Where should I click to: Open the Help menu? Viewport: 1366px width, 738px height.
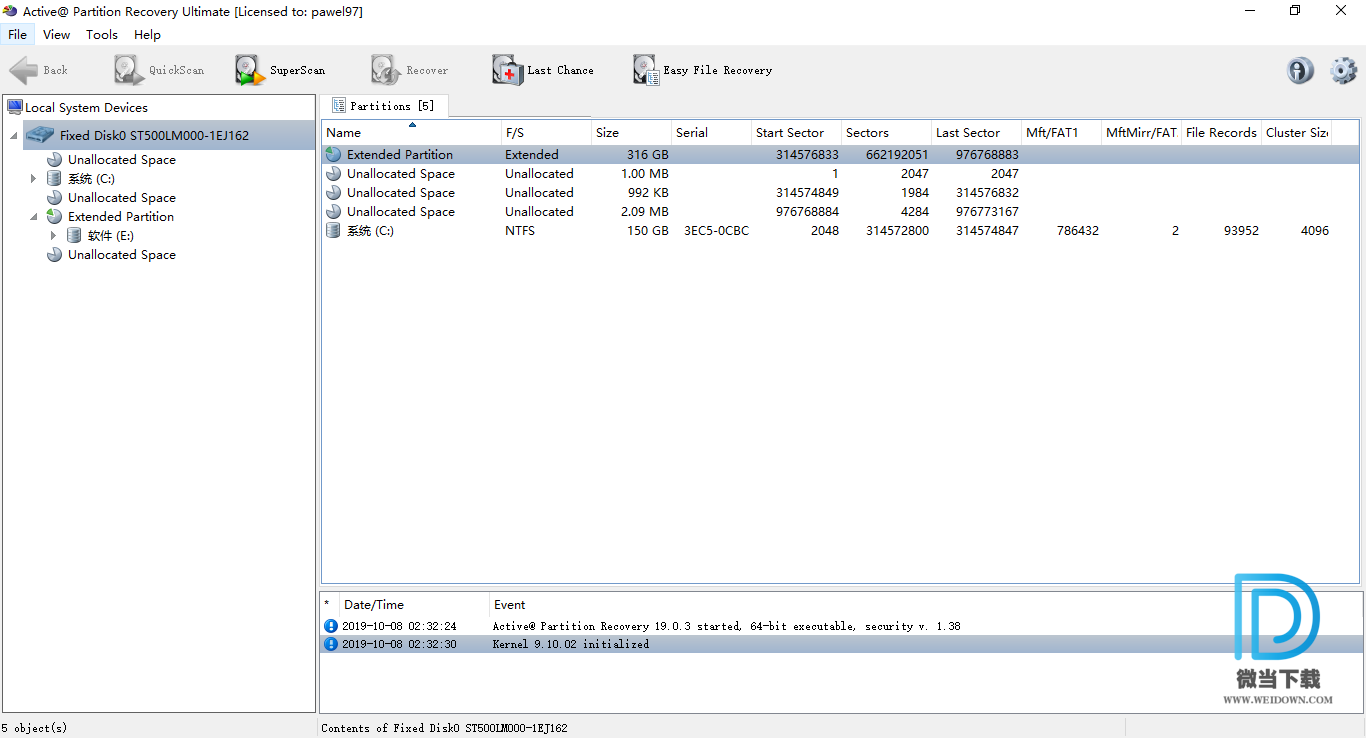pos(147,34)
